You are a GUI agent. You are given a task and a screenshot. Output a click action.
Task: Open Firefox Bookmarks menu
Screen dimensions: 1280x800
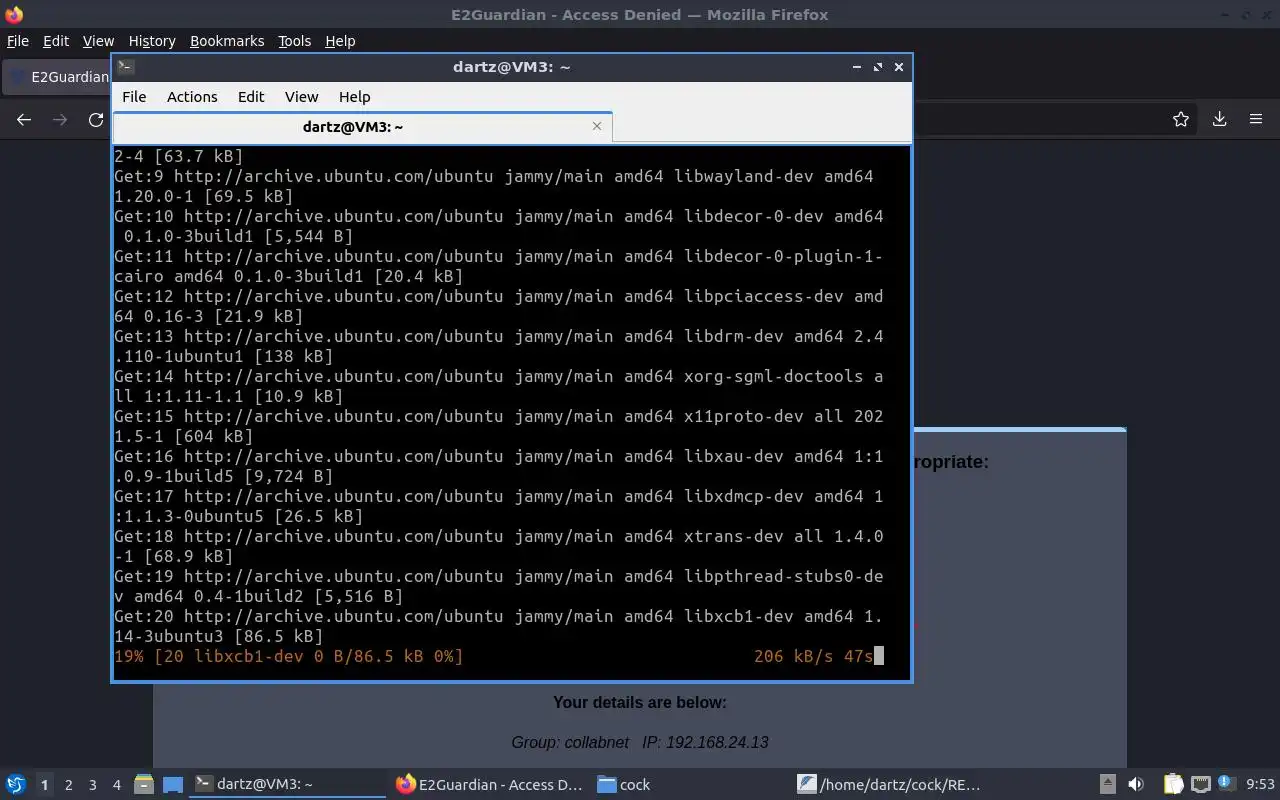(227, 41)
